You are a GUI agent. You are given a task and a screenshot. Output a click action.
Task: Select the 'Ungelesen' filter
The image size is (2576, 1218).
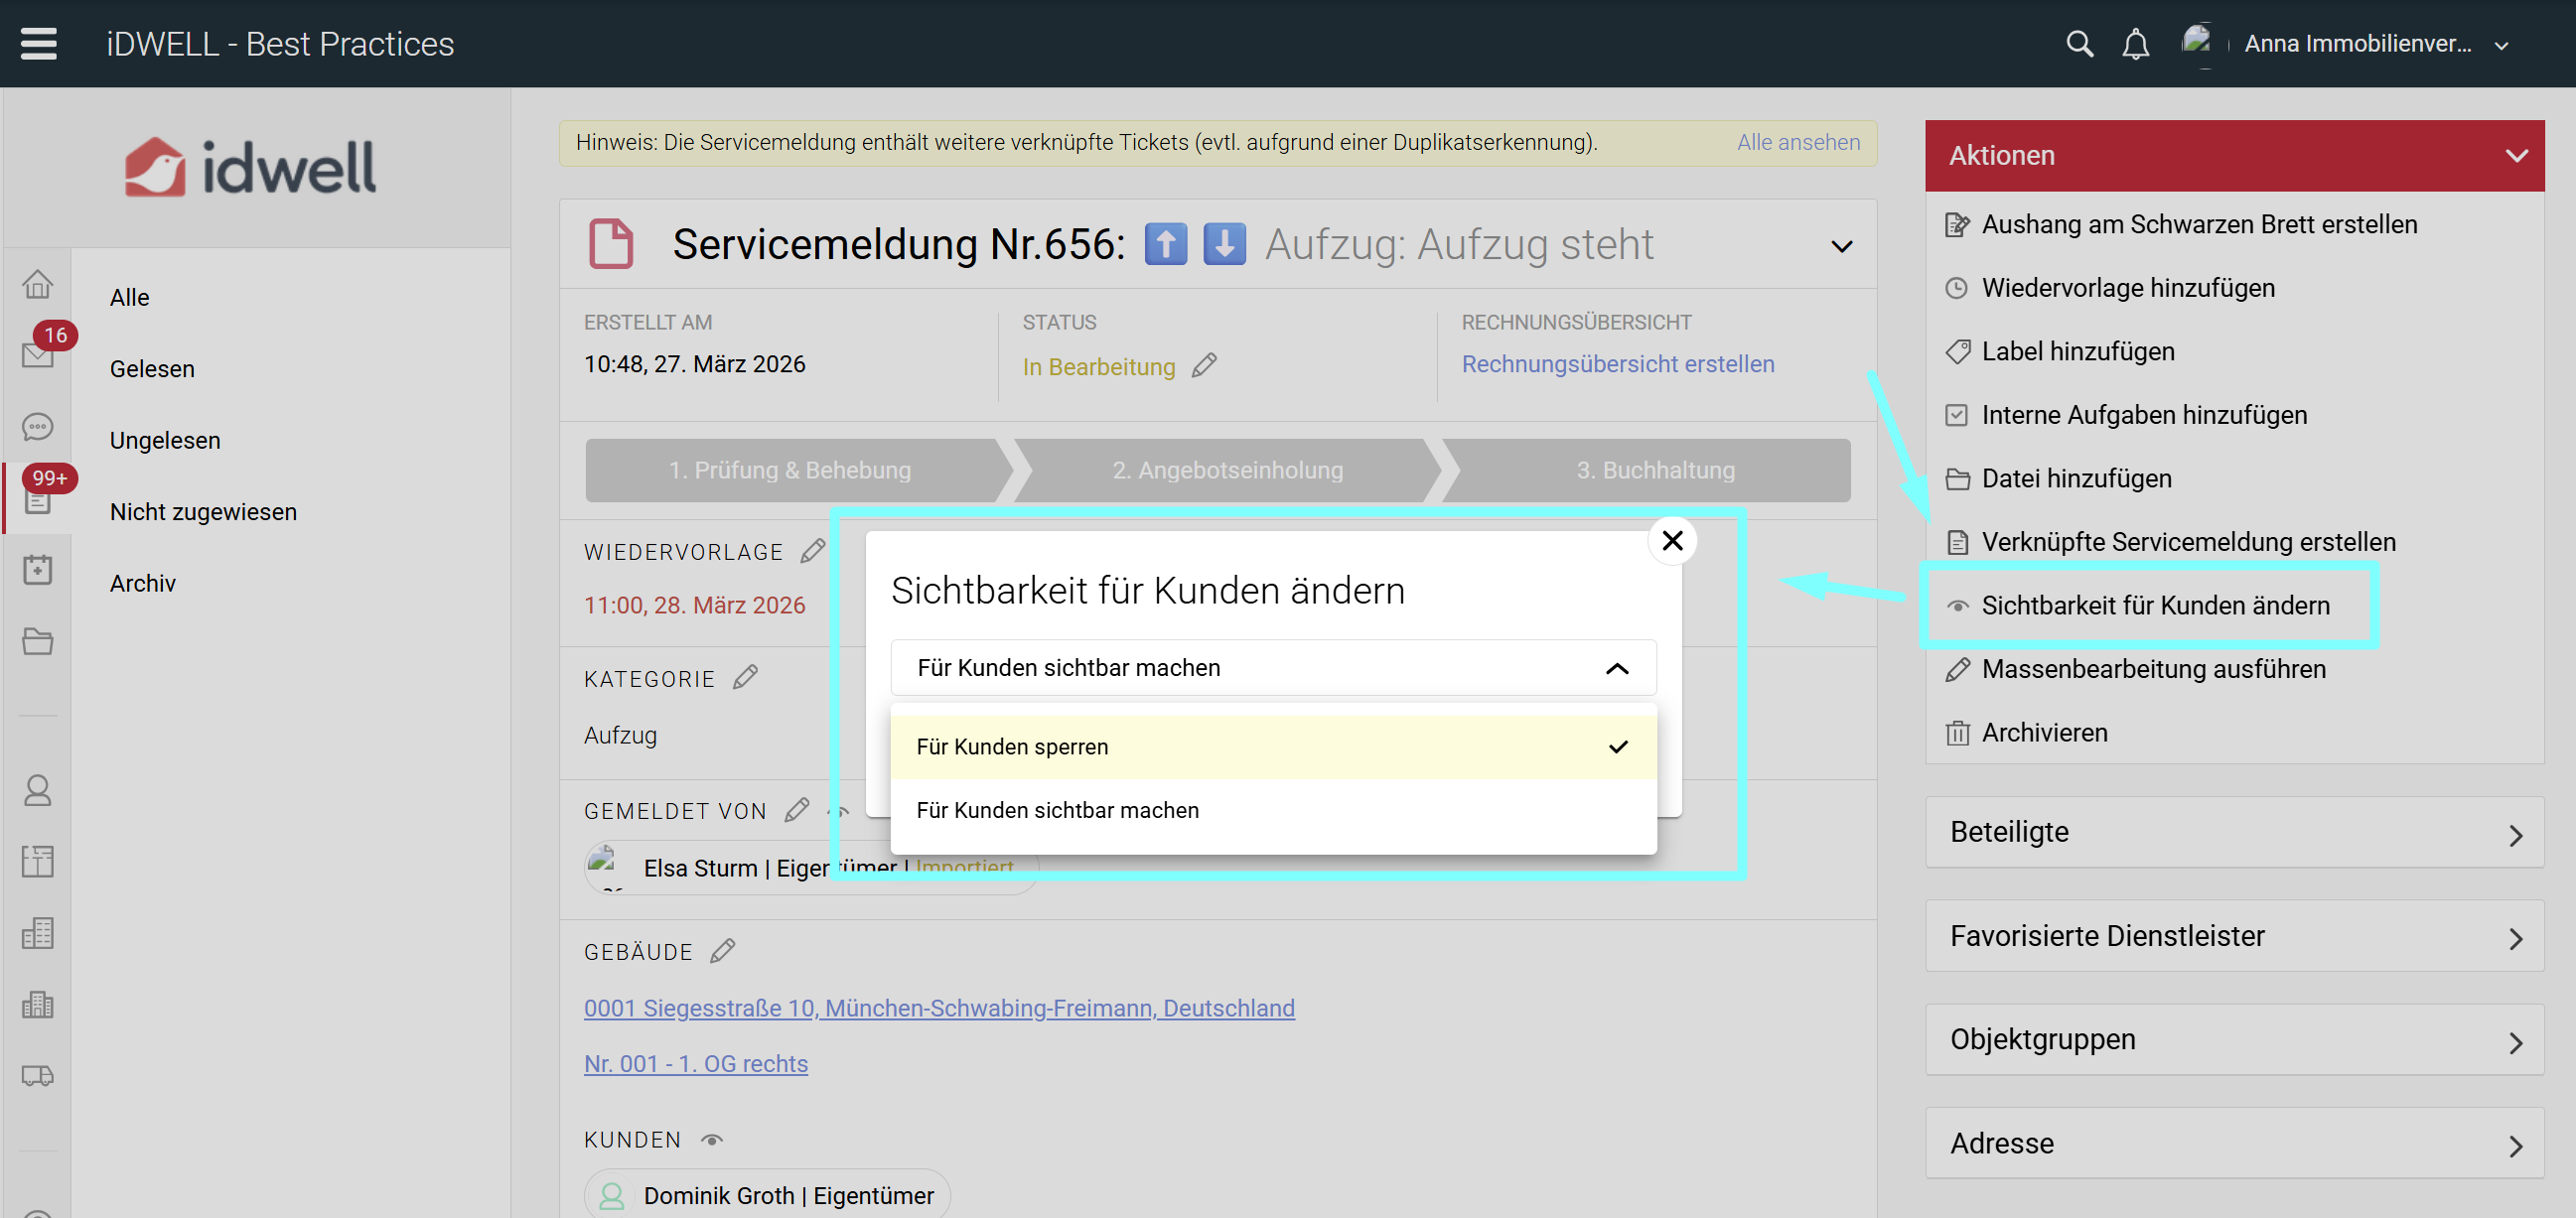coord(165,440)
